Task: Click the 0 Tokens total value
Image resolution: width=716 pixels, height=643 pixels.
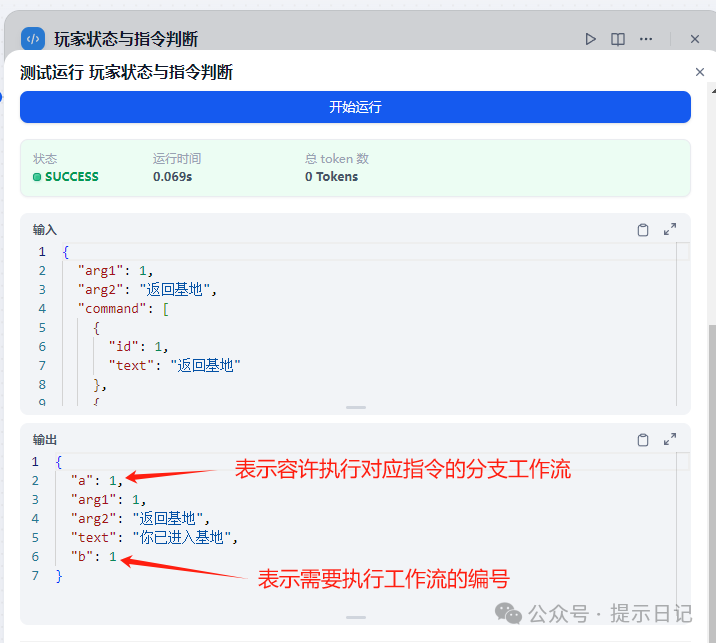Action: [331, 177]
